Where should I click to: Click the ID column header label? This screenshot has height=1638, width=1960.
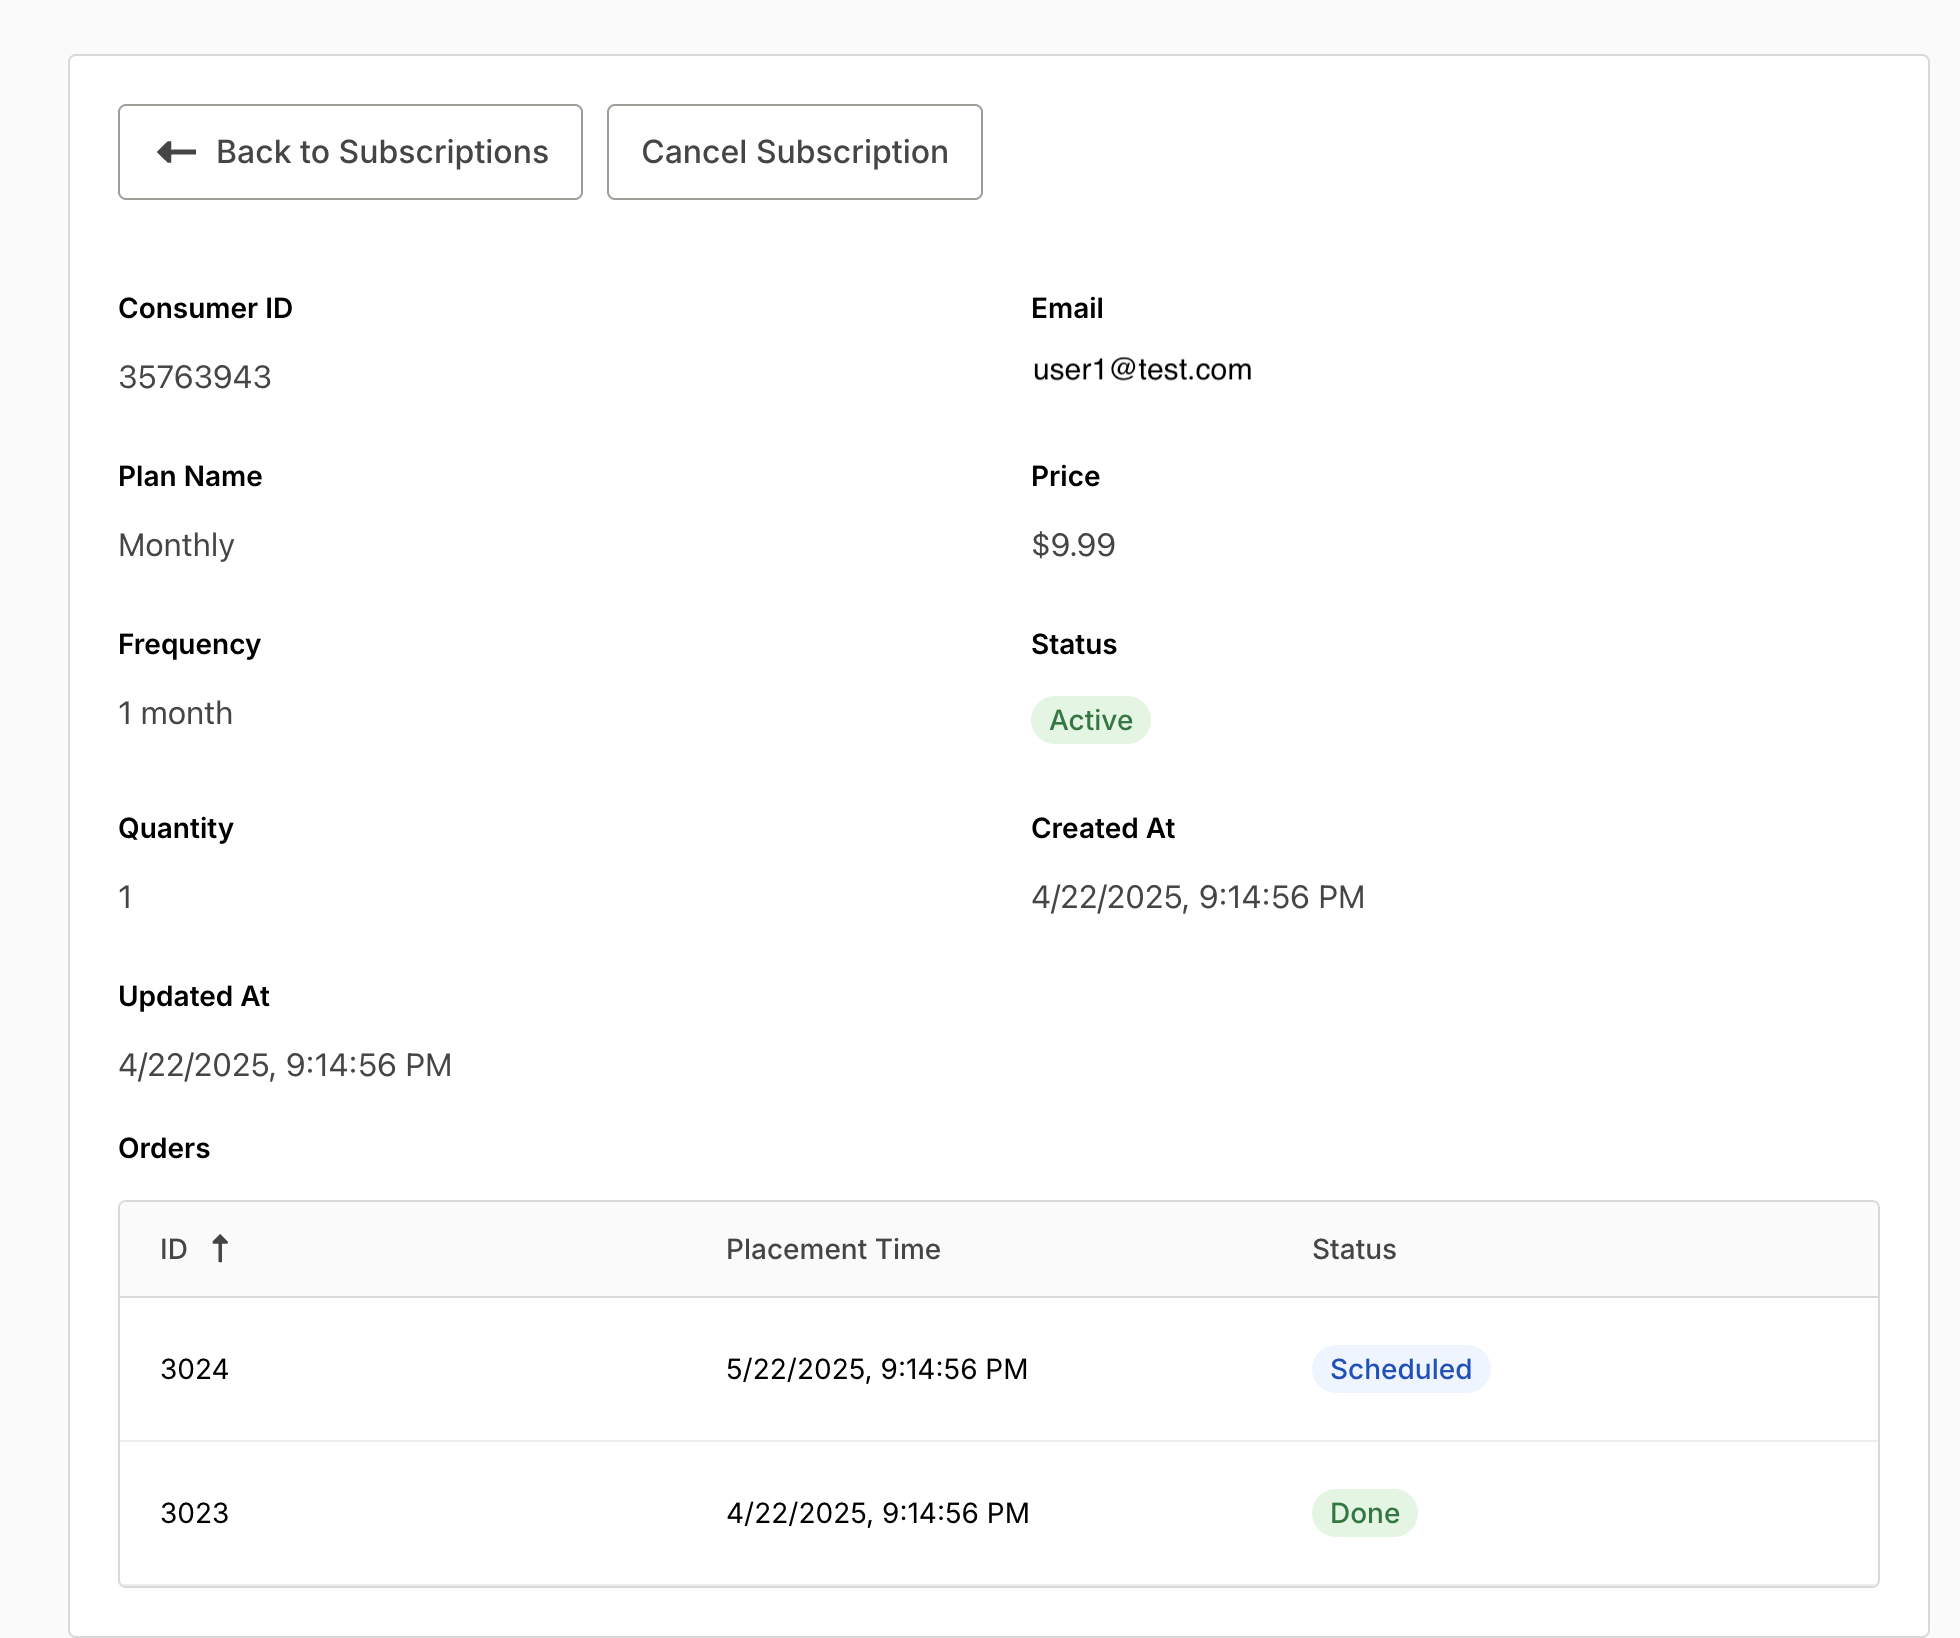(174, 1249)
